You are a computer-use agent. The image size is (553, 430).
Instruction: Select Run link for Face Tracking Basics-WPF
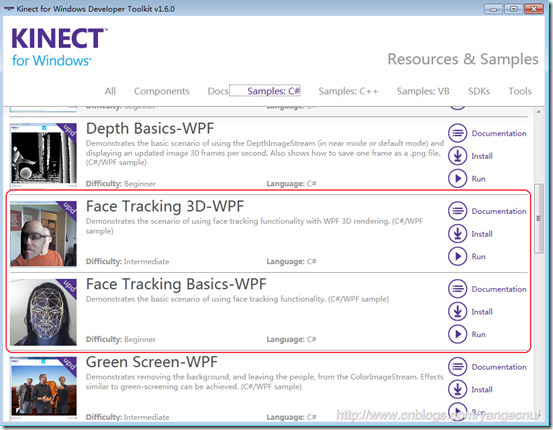pyautogui.click(x=479, y=334)
